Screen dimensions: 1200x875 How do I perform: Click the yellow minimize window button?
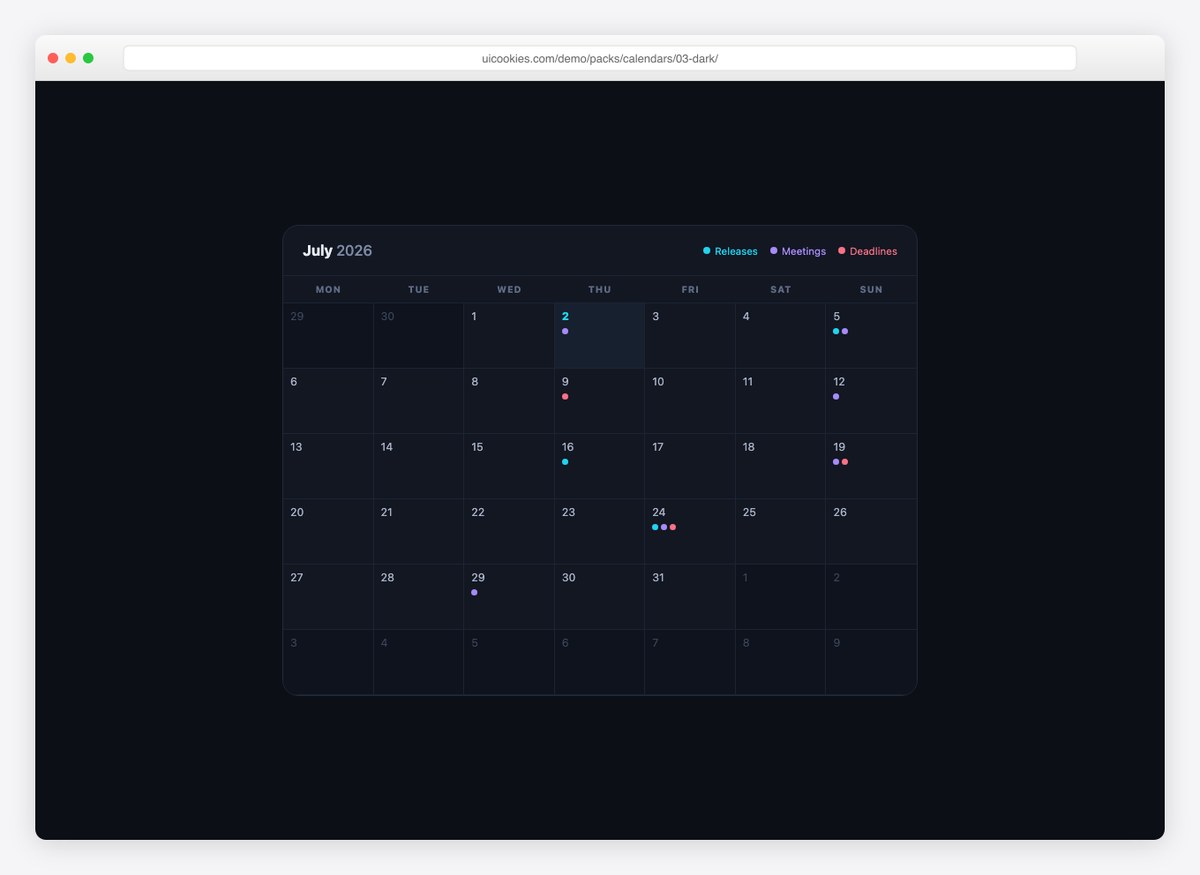[x=70, y=58]
